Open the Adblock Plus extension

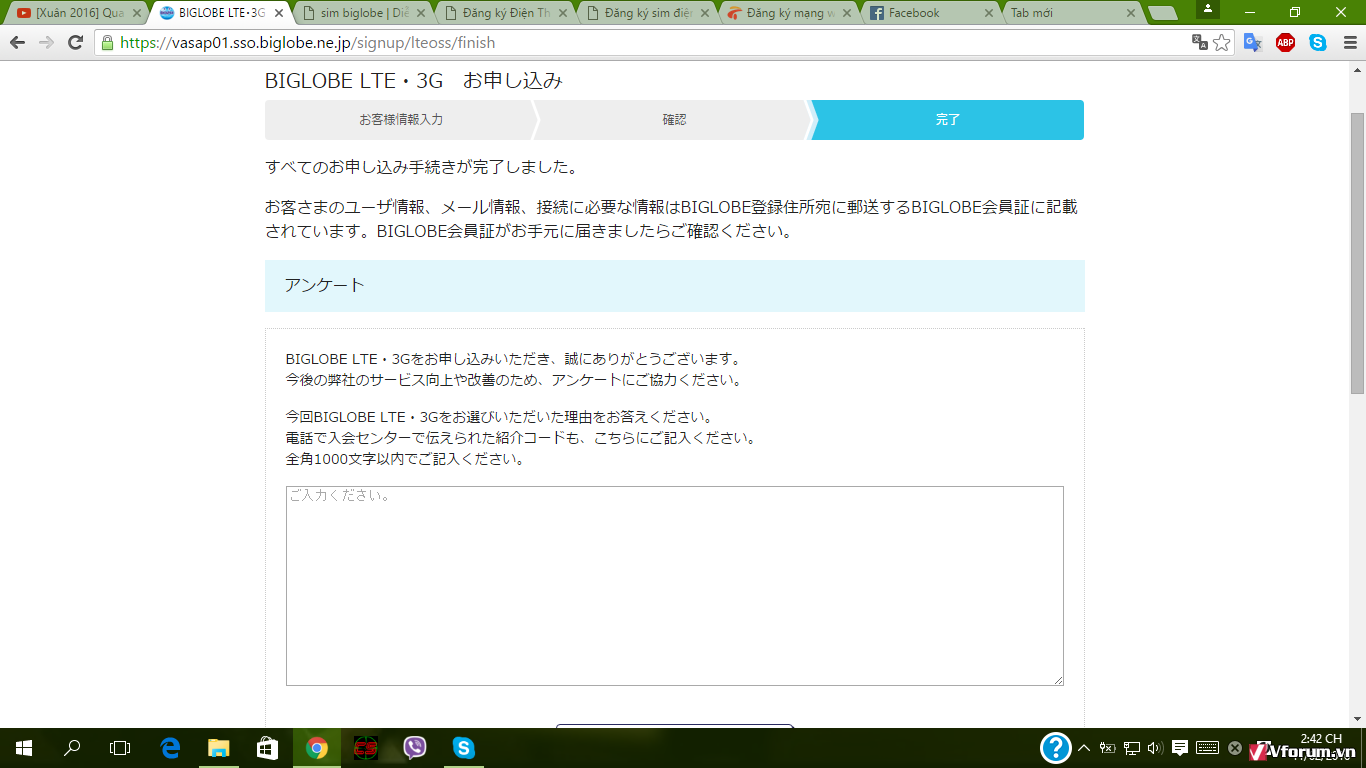[x=1285, y=42]
